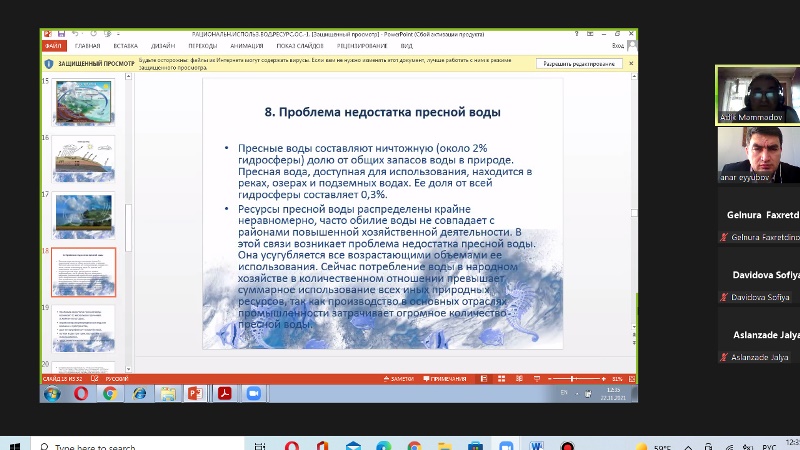Open the ВИД ribbon tab
Viewport: 800px width, 450px height.
coord(407,46)
